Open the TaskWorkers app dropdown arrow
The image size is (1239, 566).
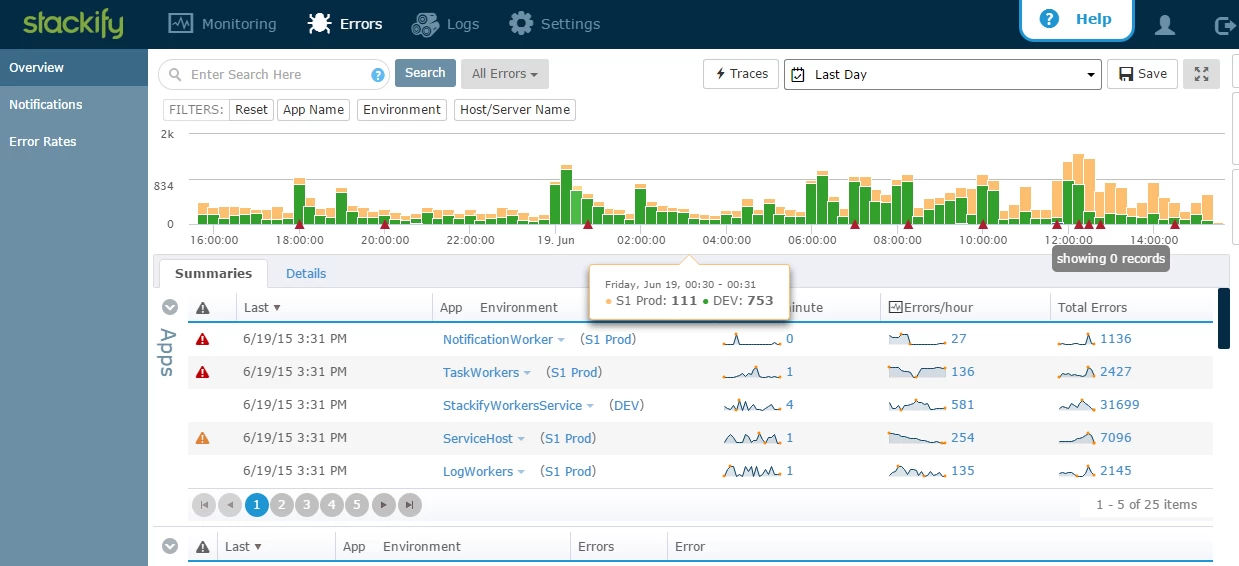point(527,373)
